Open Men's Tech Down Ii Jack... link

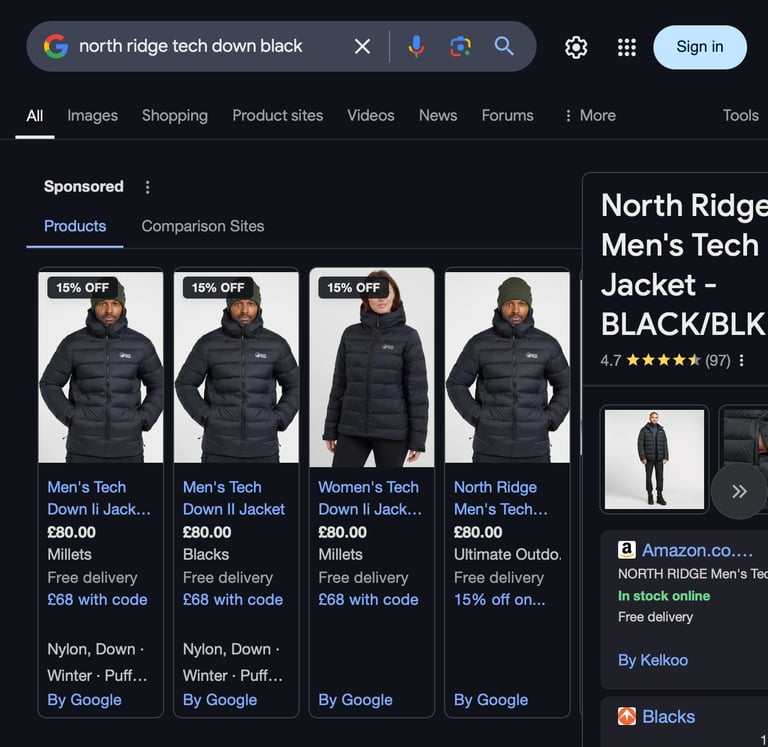click(x=99, y=498)
